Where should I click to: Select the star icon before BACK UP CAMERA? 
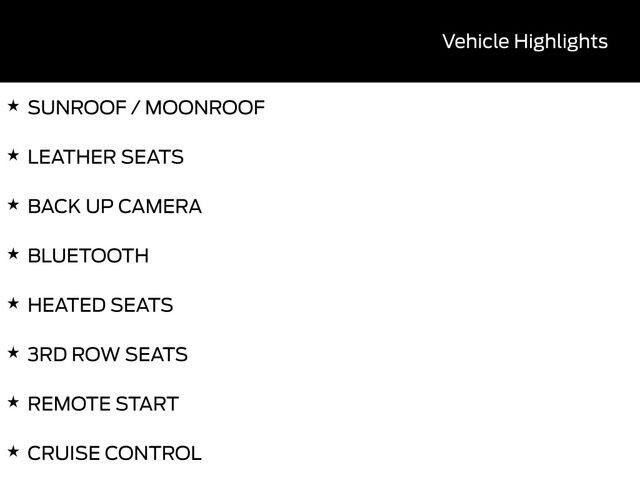tap(13, 204)
